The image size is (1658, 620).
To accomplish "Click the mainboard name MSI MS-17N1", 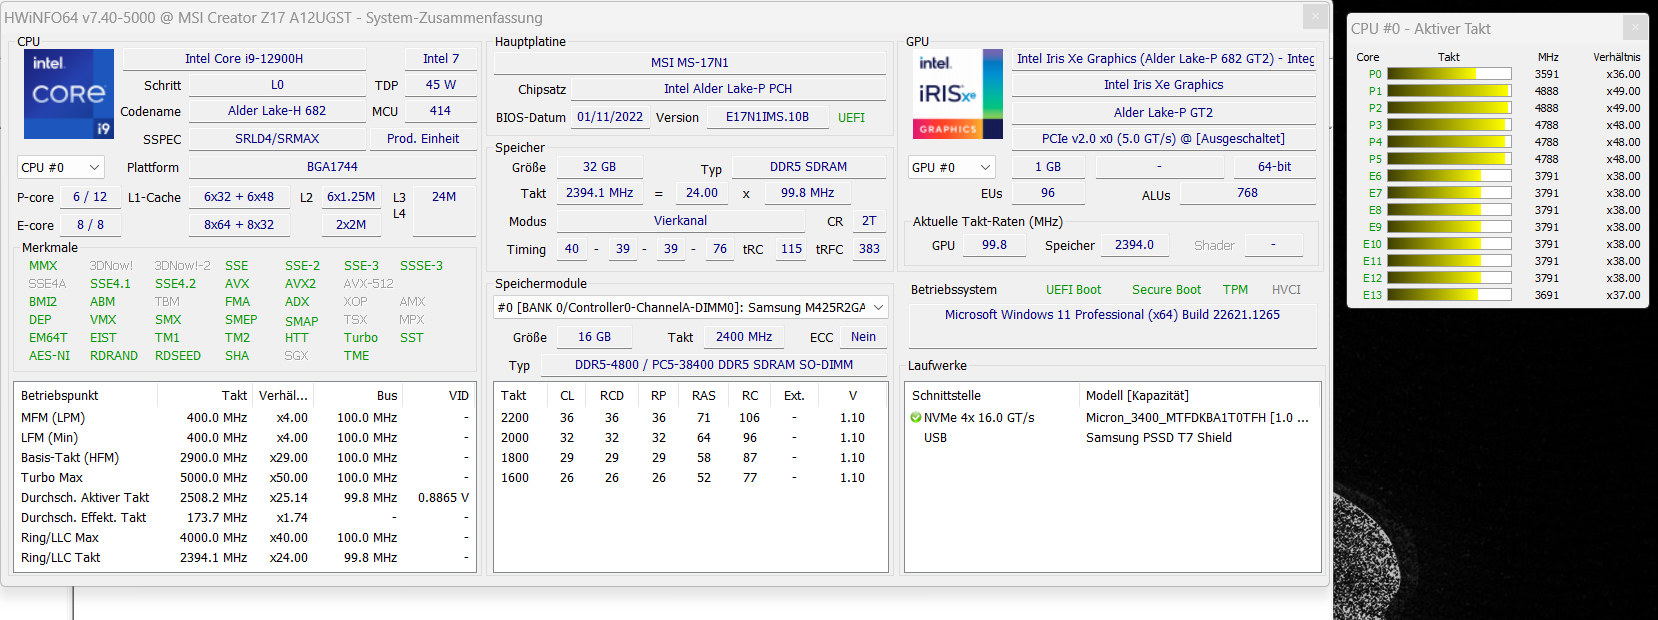I will (690, 62).
